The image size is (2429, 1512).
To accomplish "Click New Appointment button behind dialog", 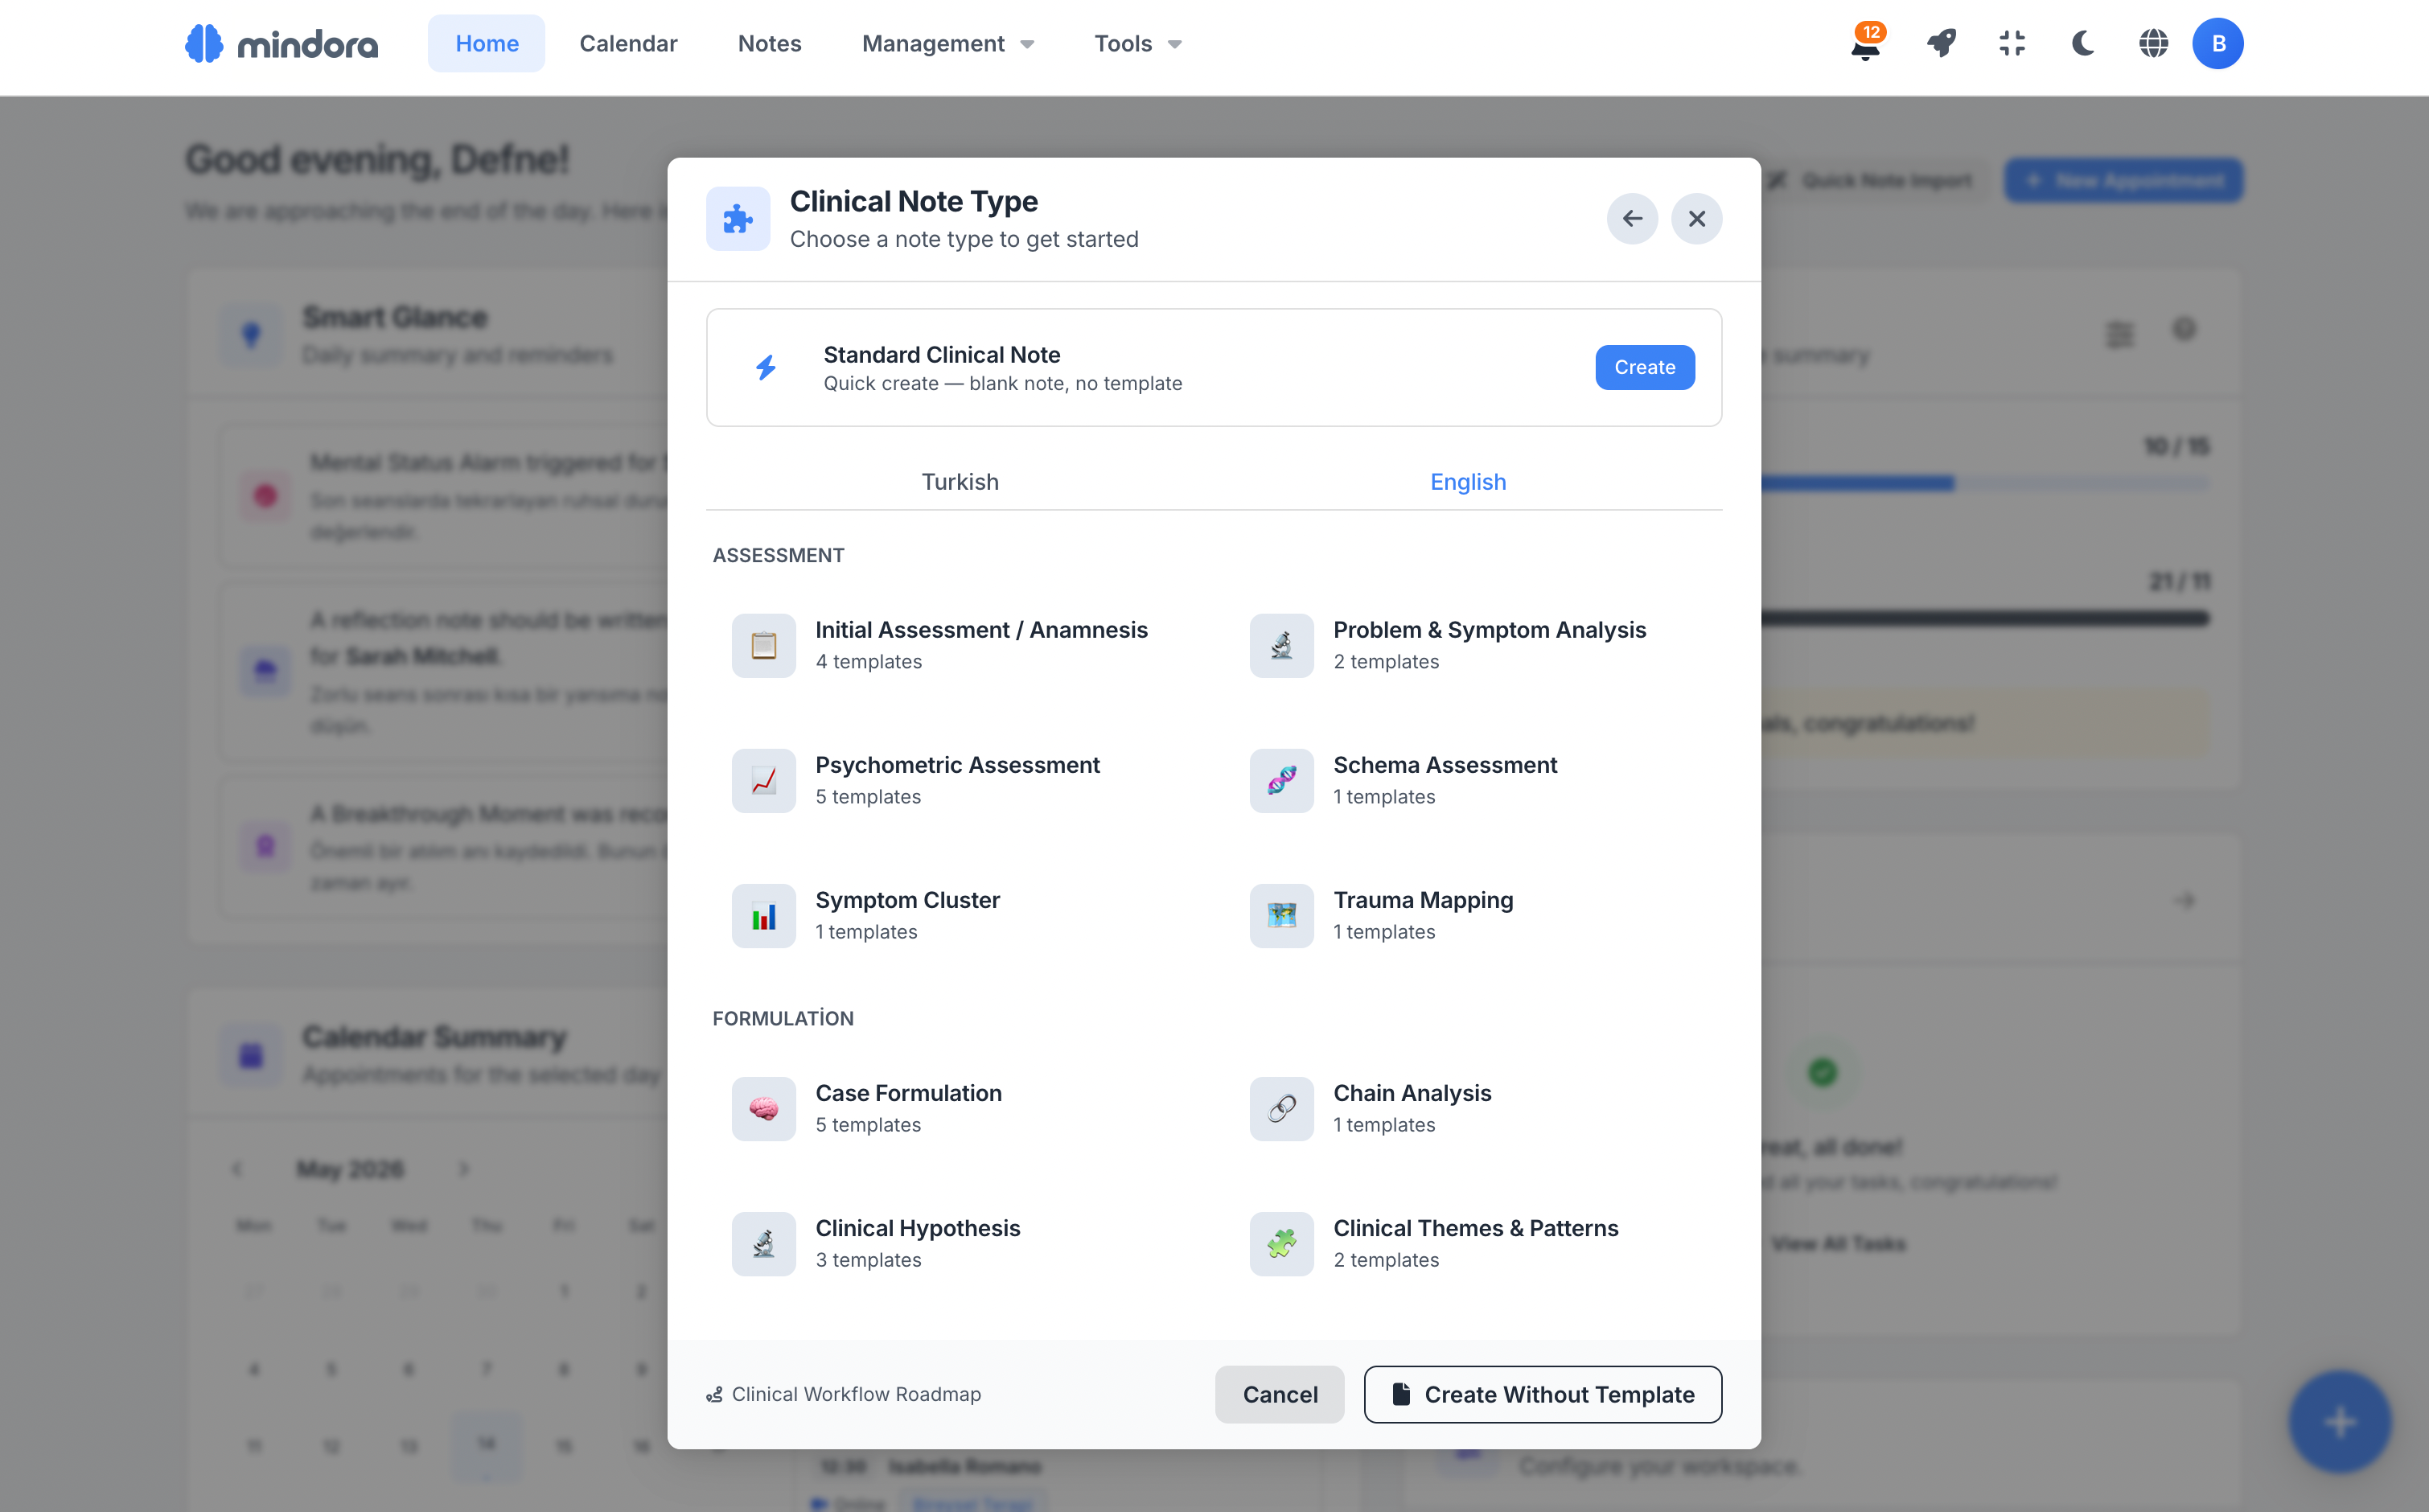I will pos(2123,180).
